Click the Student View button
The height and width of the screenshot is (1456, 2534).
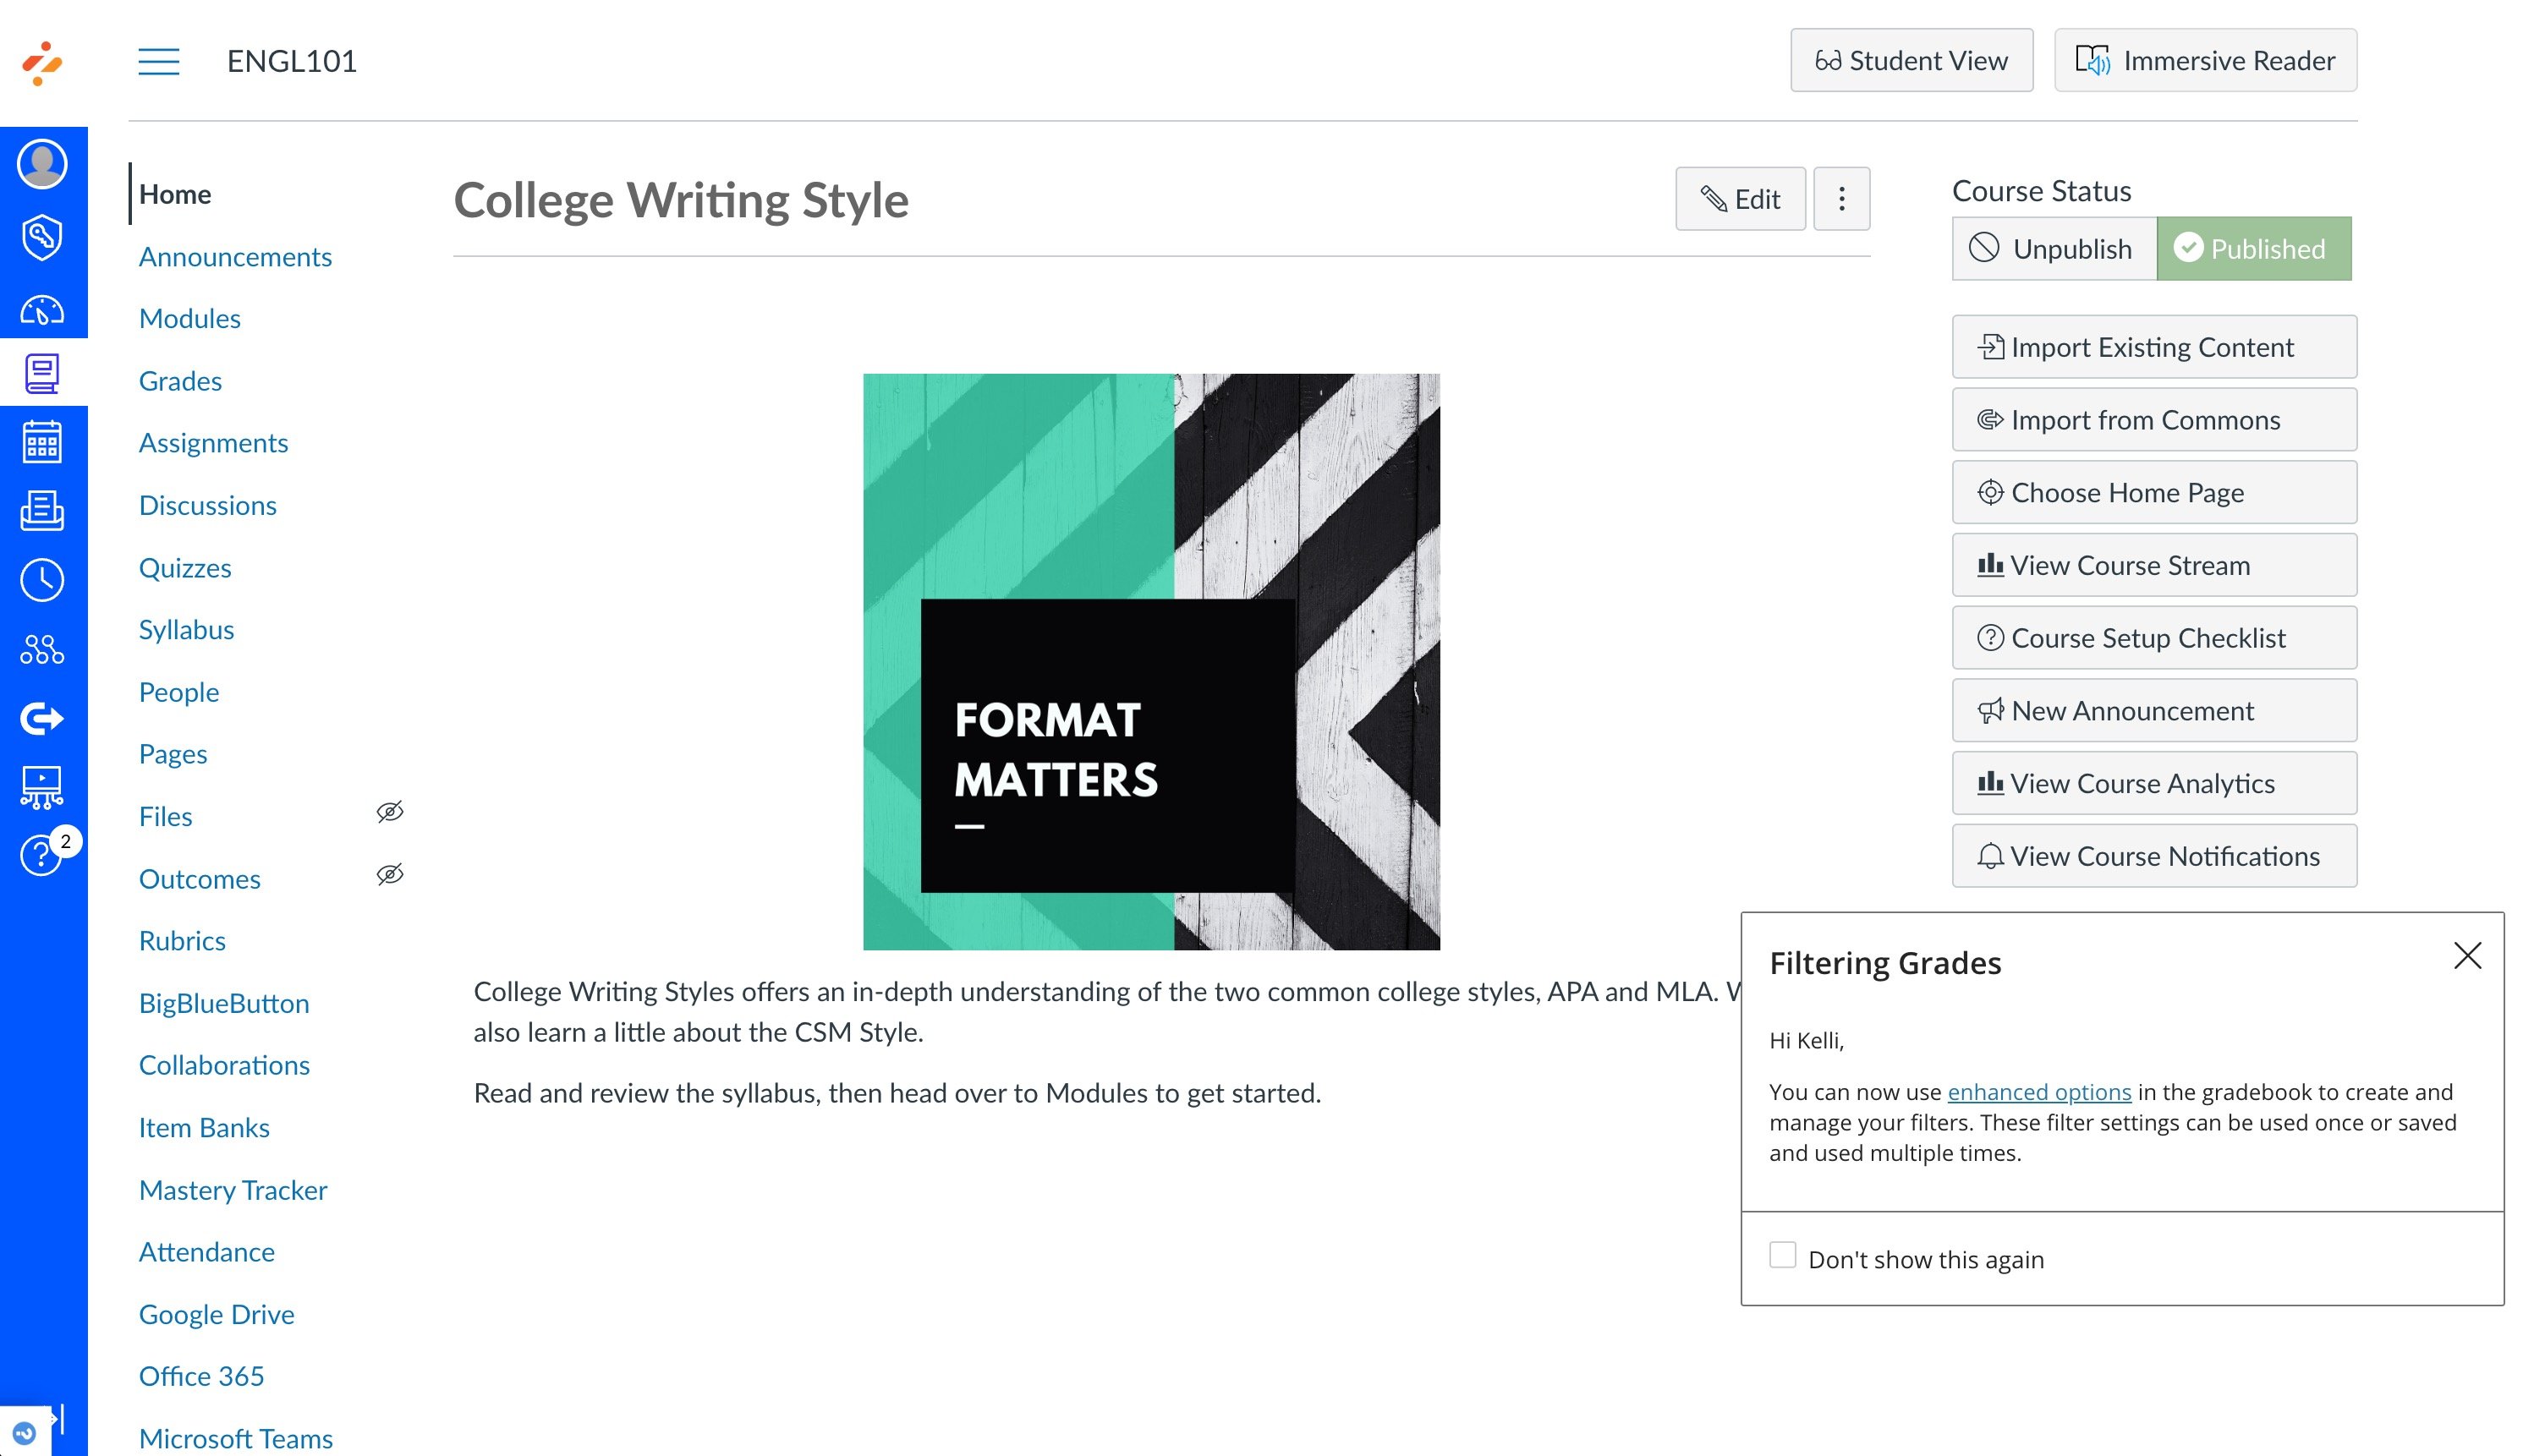click(1911, 61)
